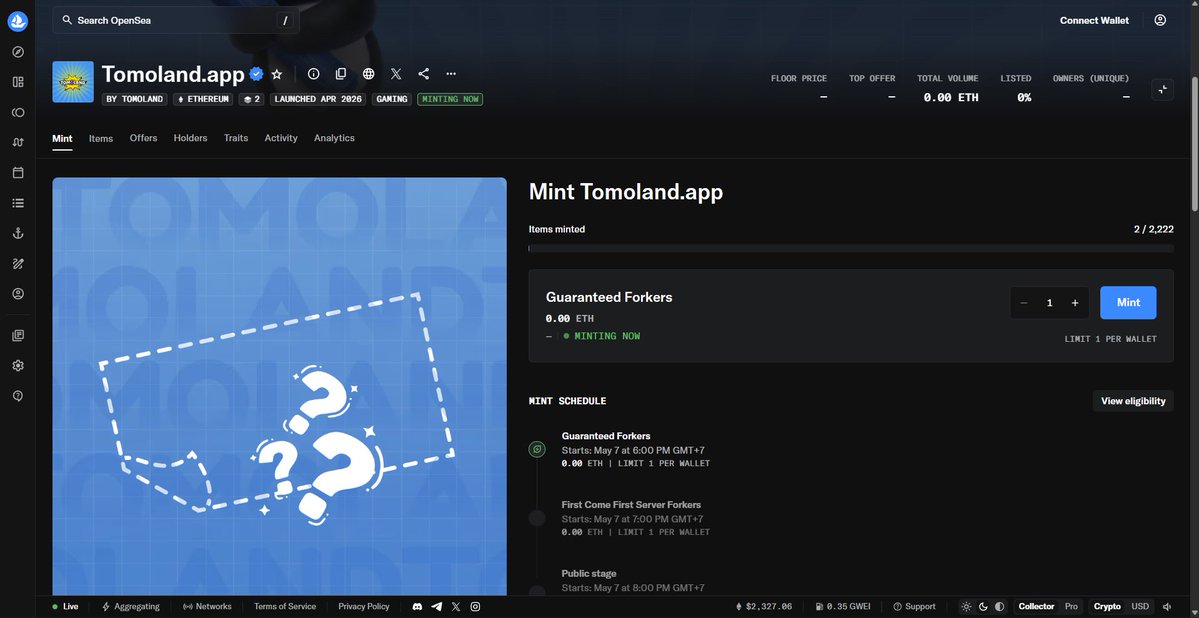Screen dimensions: 1199x618
Task: Open the Discover compass icon in sidebar
Action: click(x=18, y=52)
